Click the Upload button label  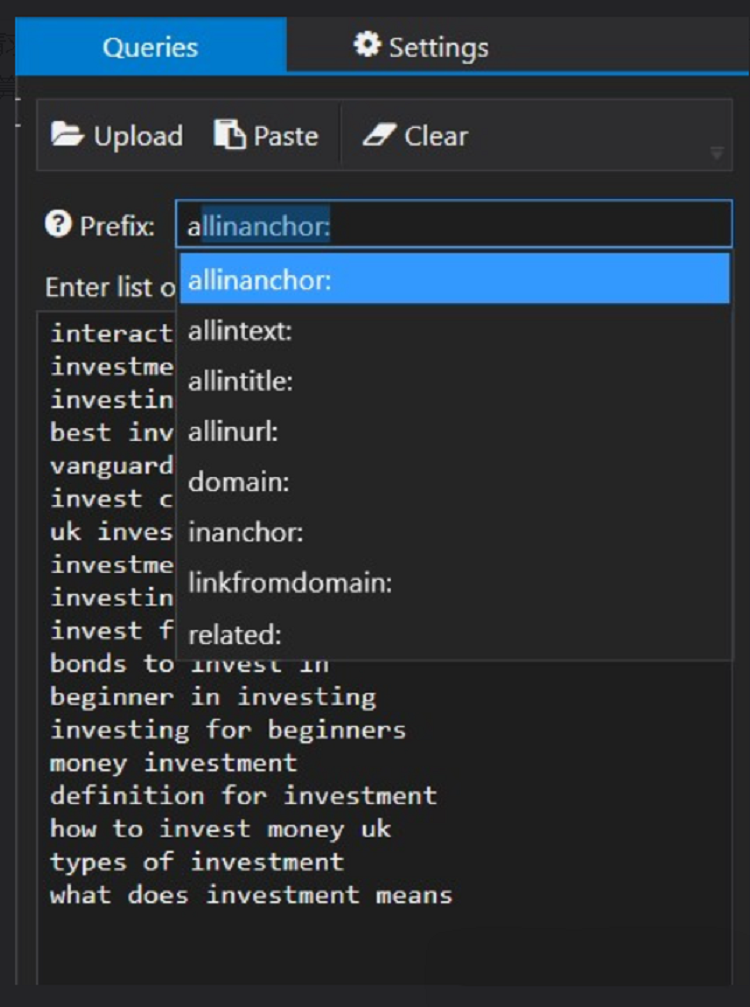(x=138, y=136)
